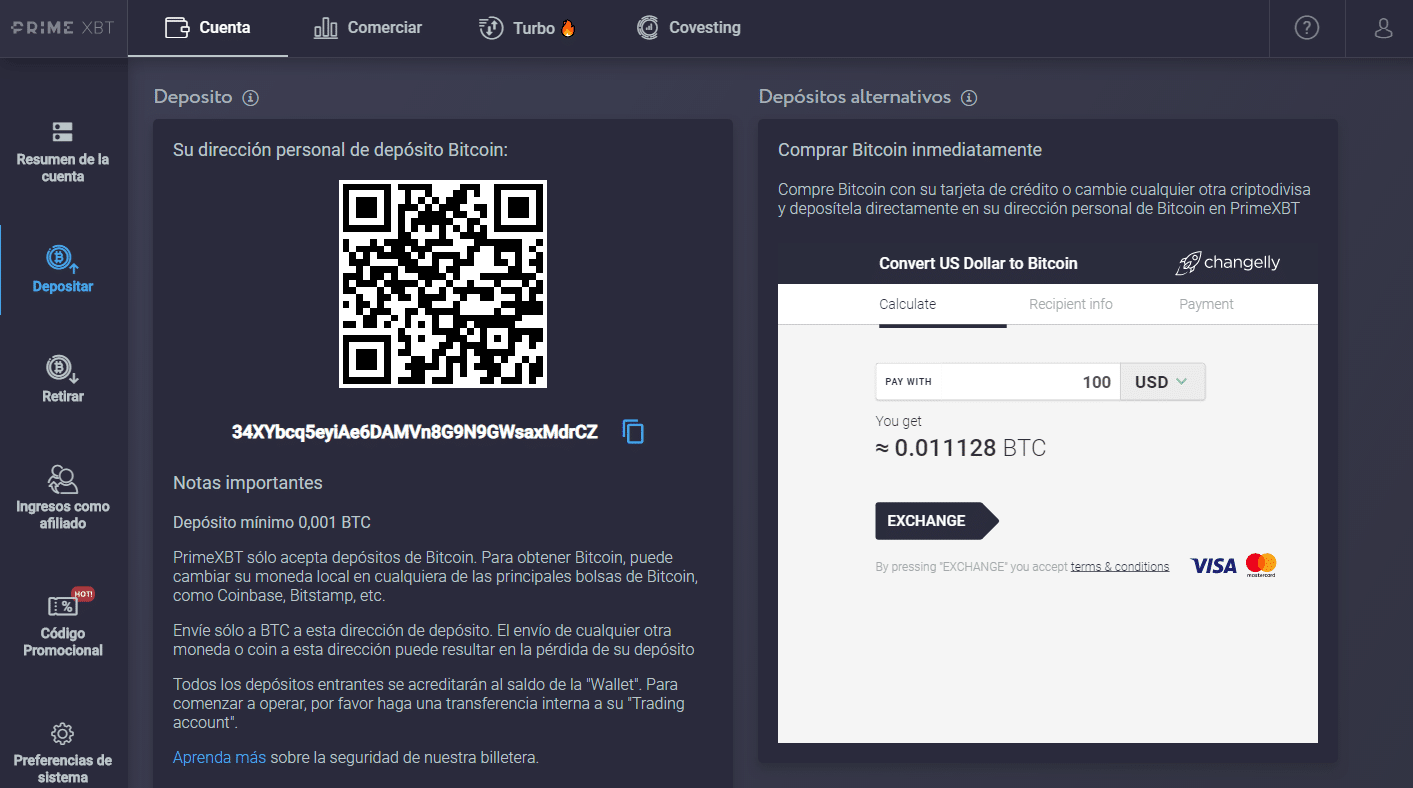Go to the Covesting tab
Screen dimensions: 1413x788
pos(689,28)
